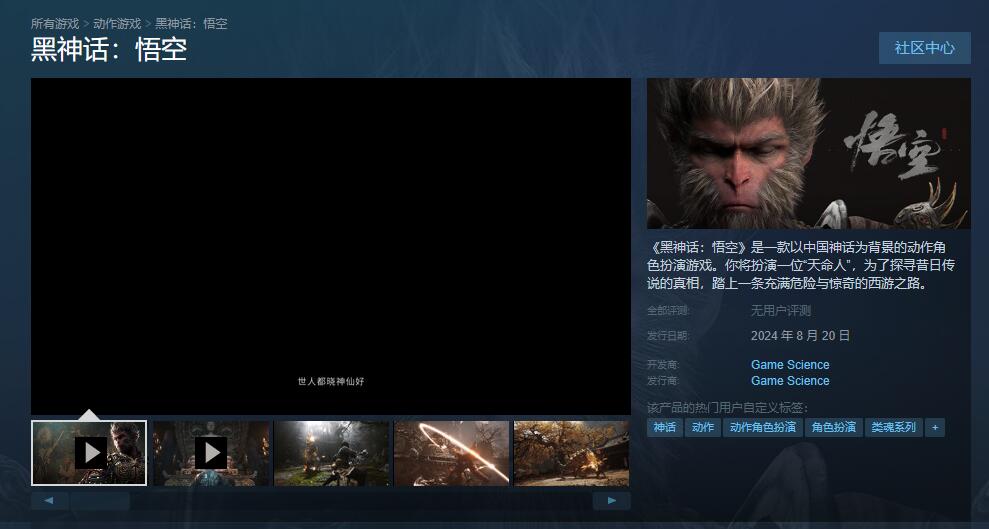
Task: Click the left arrow of thumbnail strip
Action: point(49,501)
